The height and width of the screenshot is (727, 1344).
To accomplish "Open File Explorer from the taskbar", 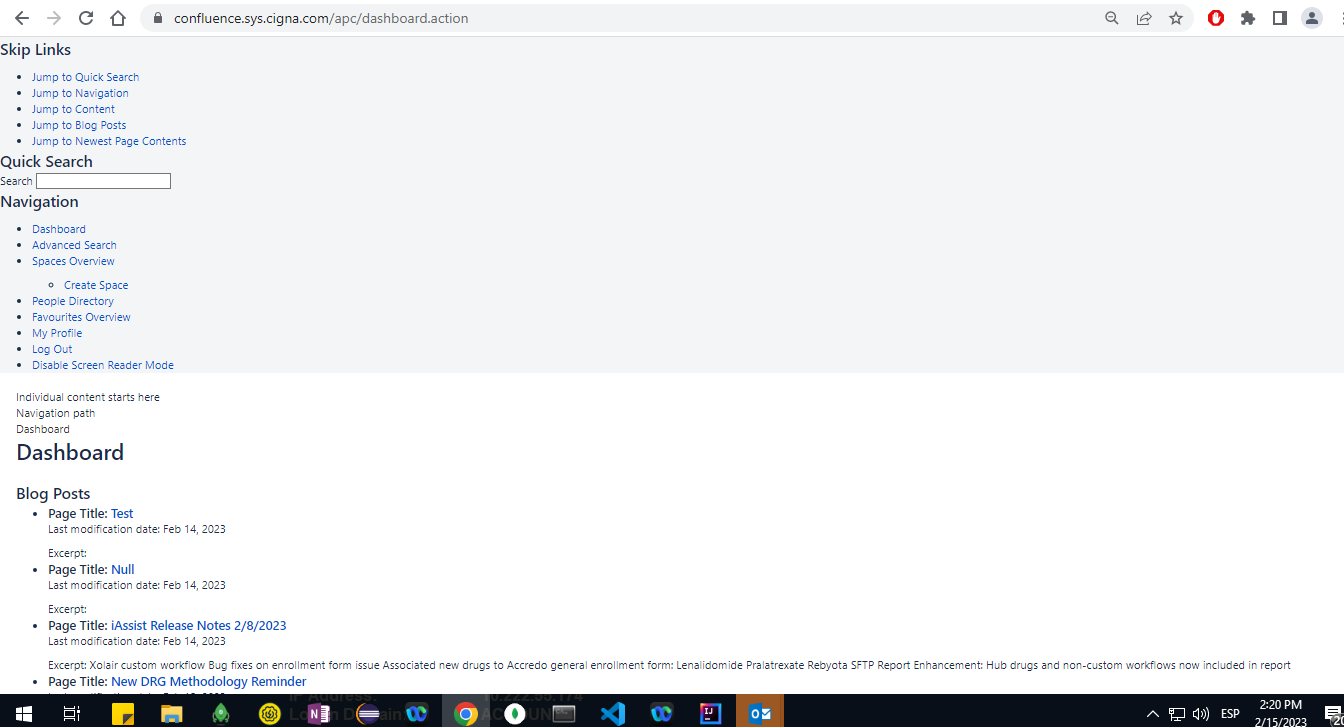I will point(172,713).
